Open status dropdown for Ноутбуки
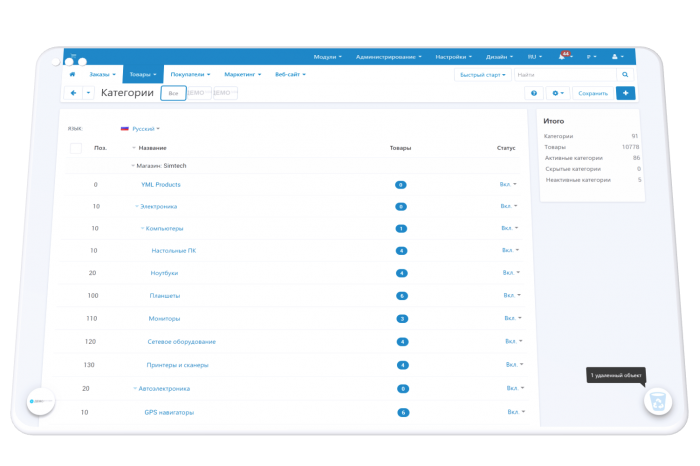This screenshot has width=700, height=466. pyautogui.click(x=511, y=272)
